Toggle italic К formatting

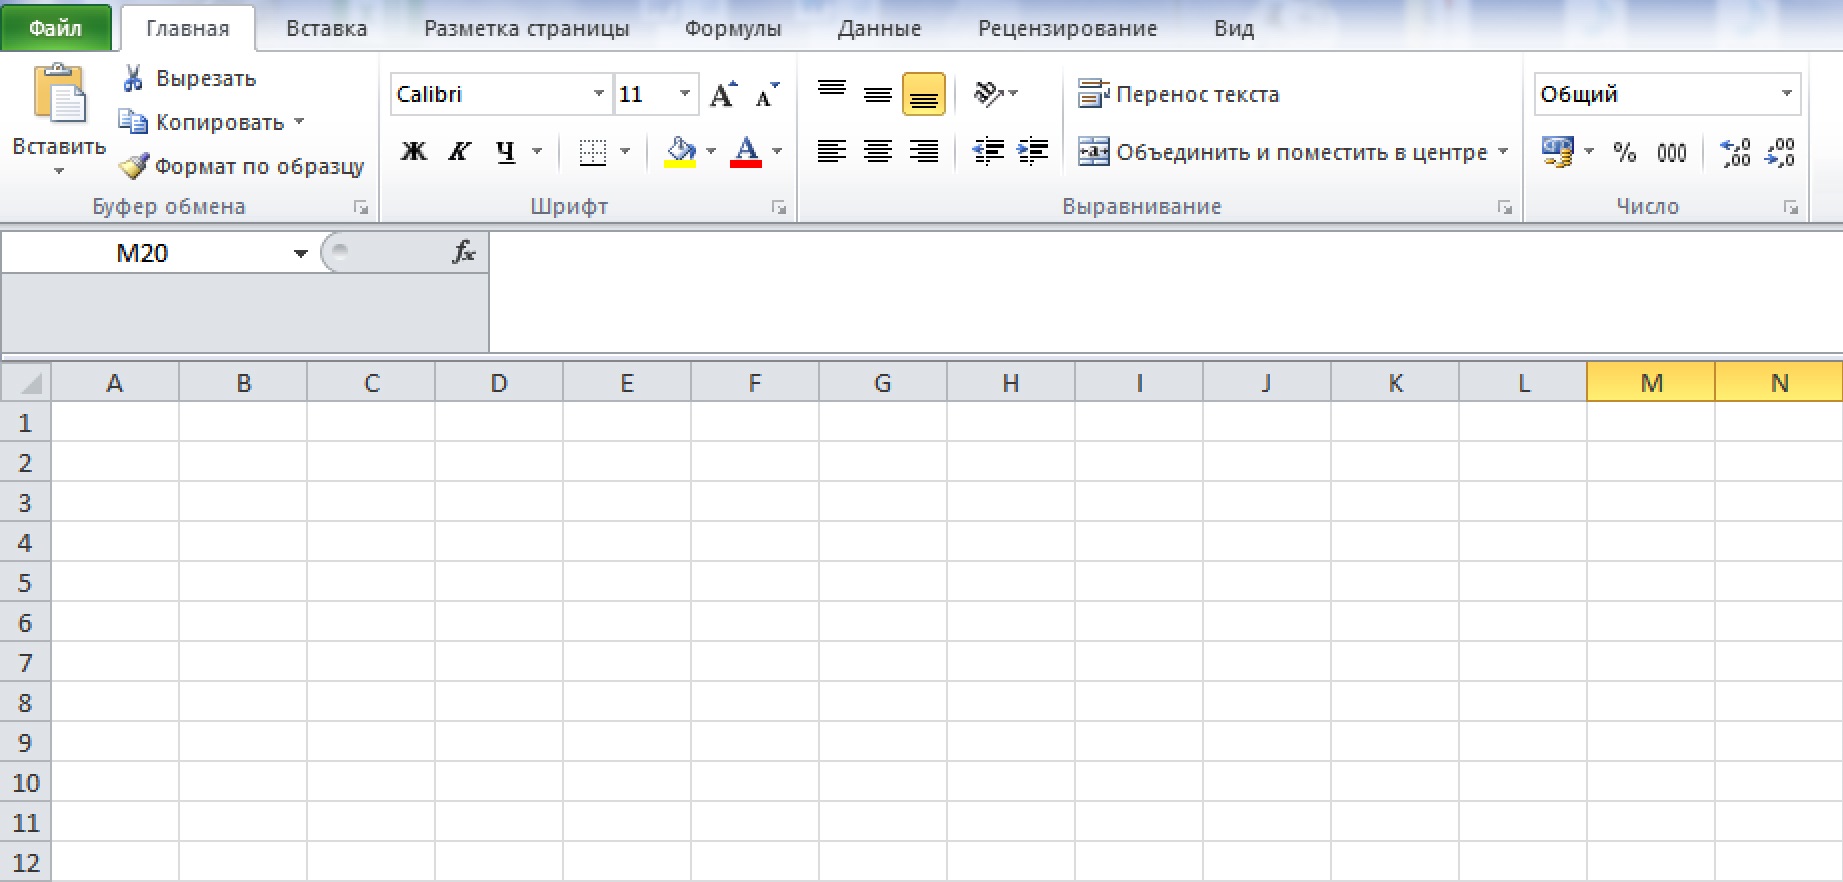[459, 152]
